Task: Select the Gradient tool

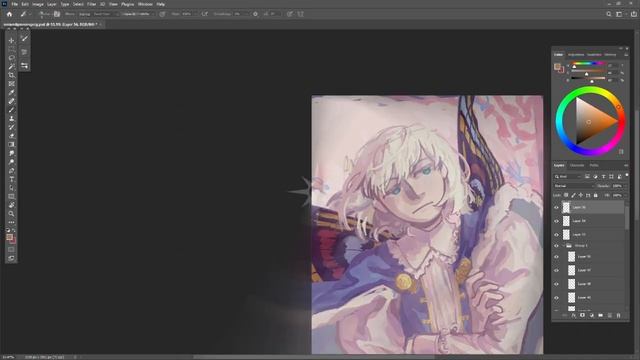Action: tap(11, 144)
